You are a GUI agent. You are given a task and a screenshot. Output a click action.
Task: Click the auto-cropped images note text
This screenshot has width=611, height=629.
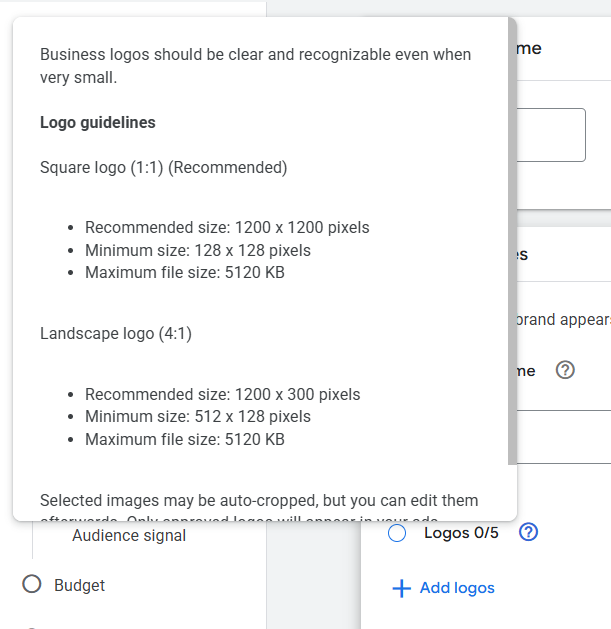point(259,500)
